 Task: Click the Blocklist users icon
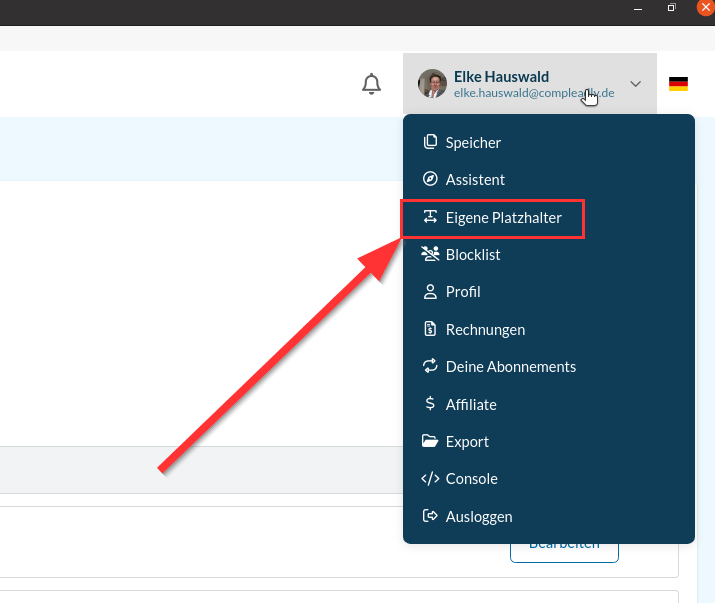click(x=431, y=255)
